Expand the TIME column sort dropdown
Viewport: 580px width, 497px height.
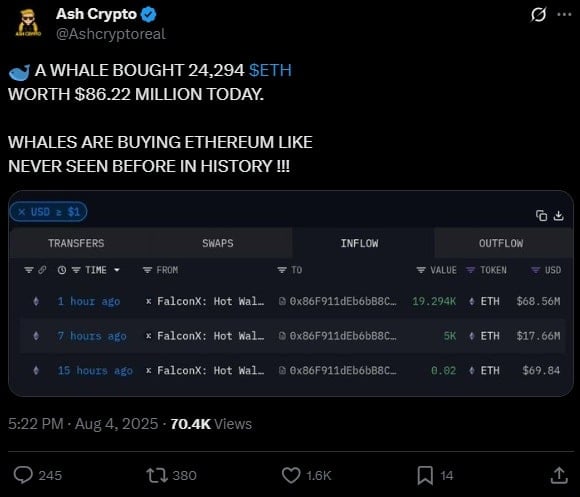coord(117,270)
